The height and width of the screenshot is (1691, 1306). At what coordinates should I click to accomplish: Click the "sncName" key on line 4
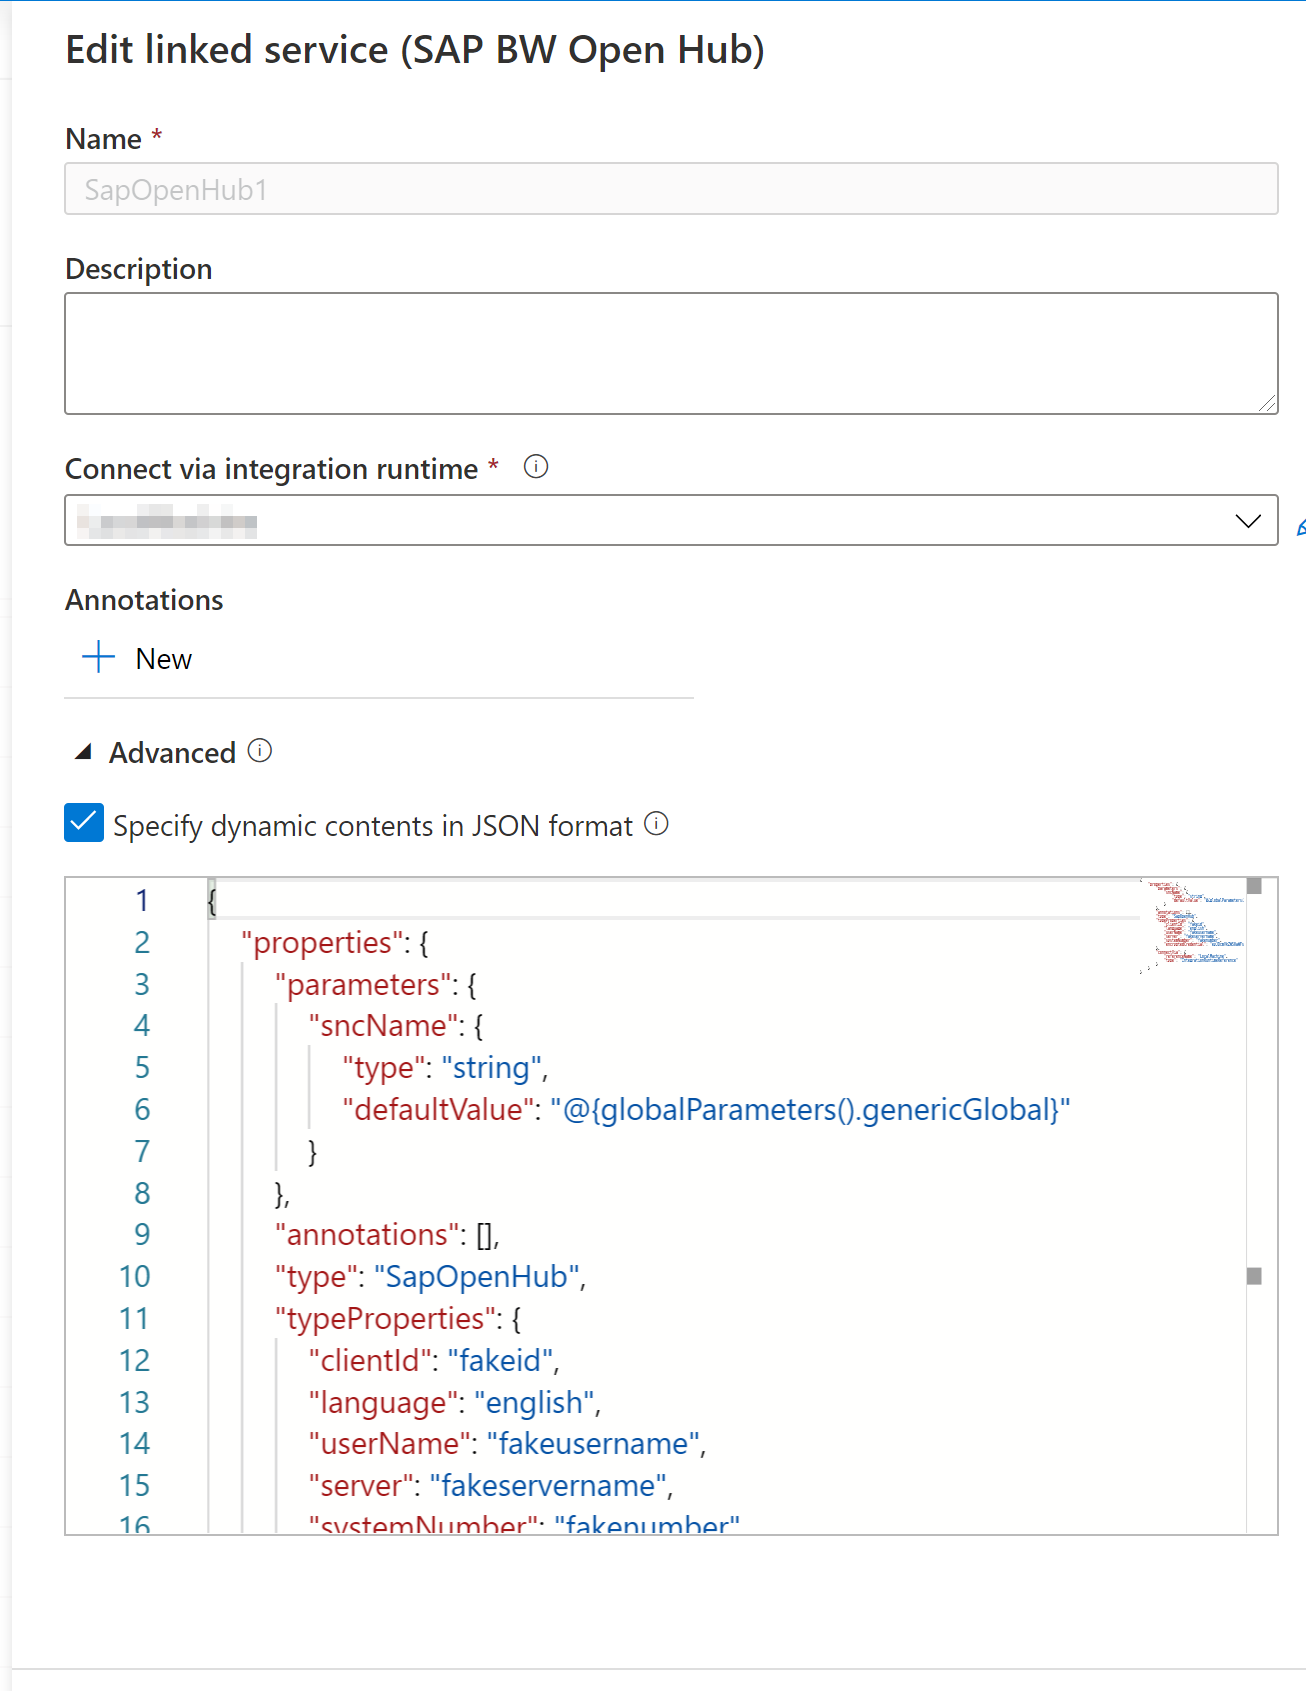[x=384, y=1026]
